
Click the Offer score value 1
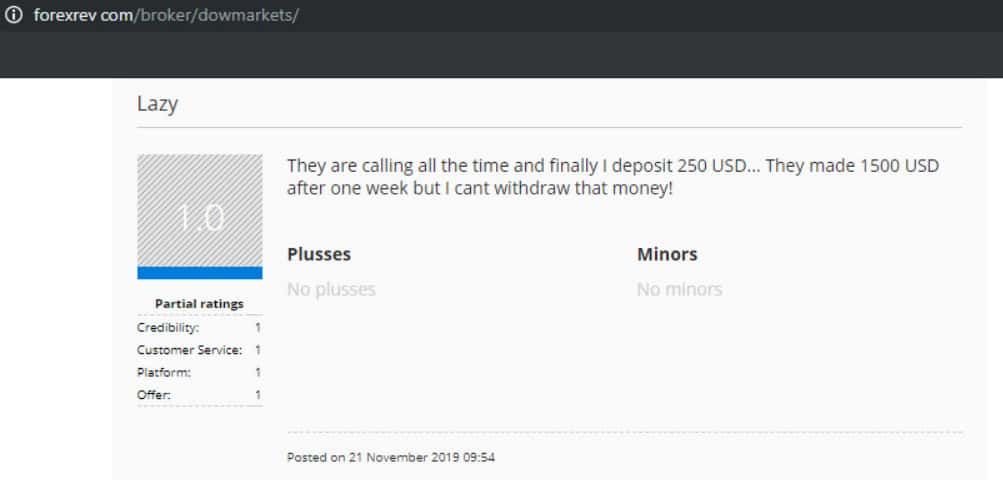pos(258,395)
